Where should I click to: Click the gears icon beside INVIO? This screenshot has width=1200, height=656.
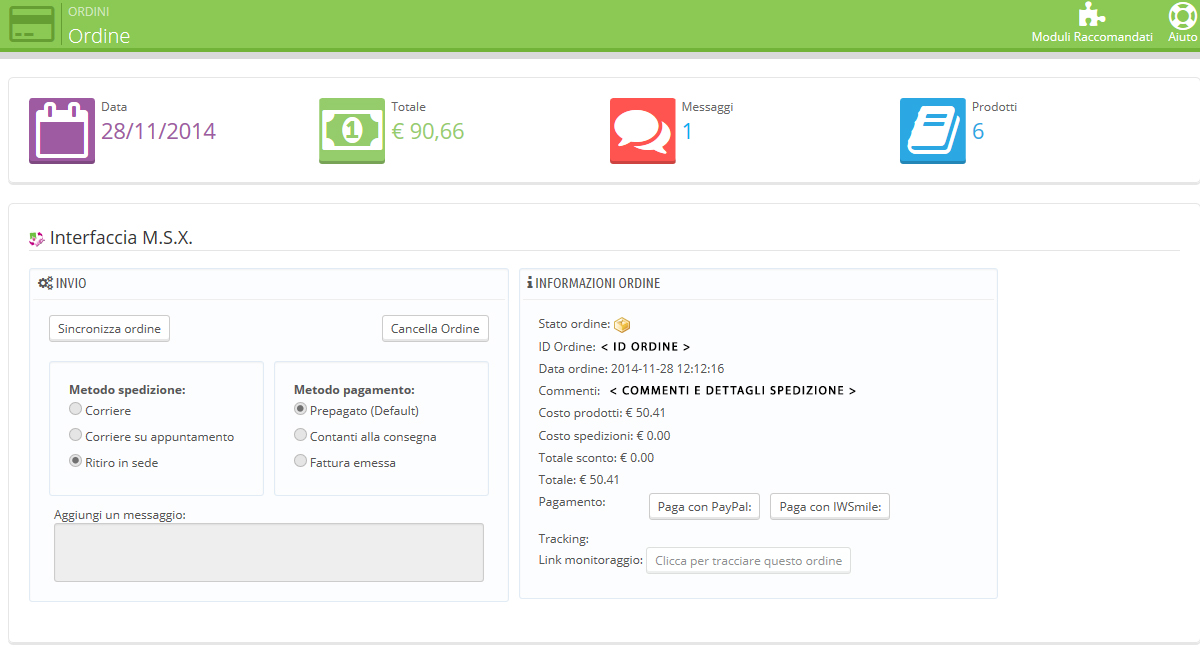pos(45,283)
